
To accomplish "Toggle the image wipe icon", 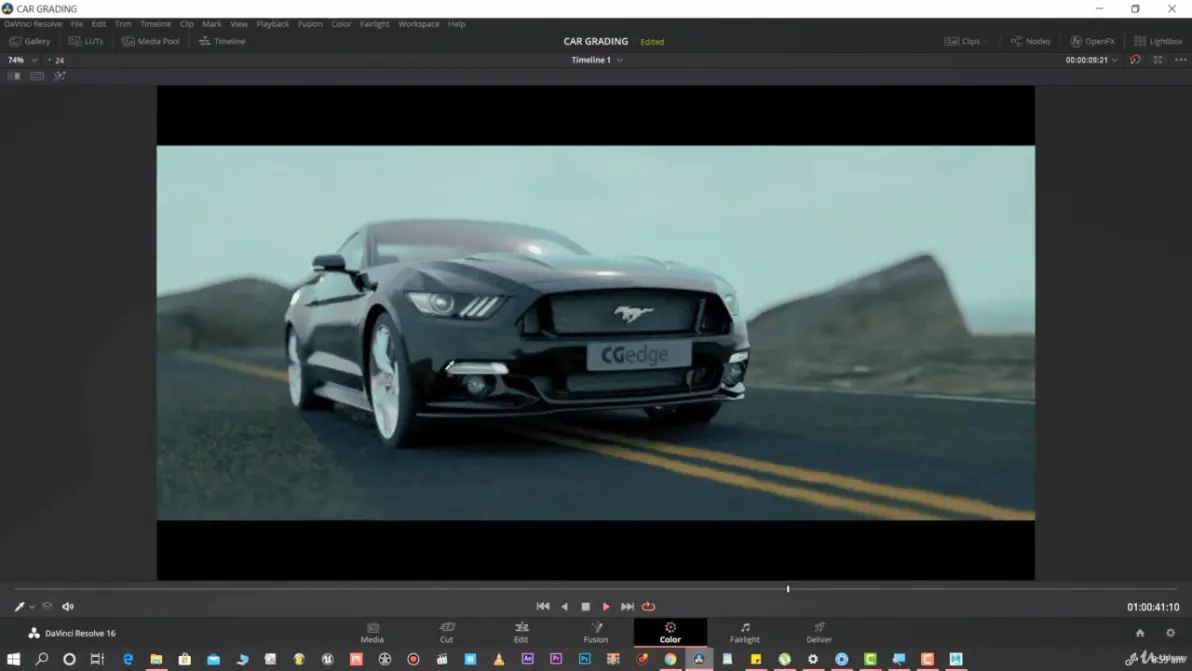I will click(x=14, y=76).
